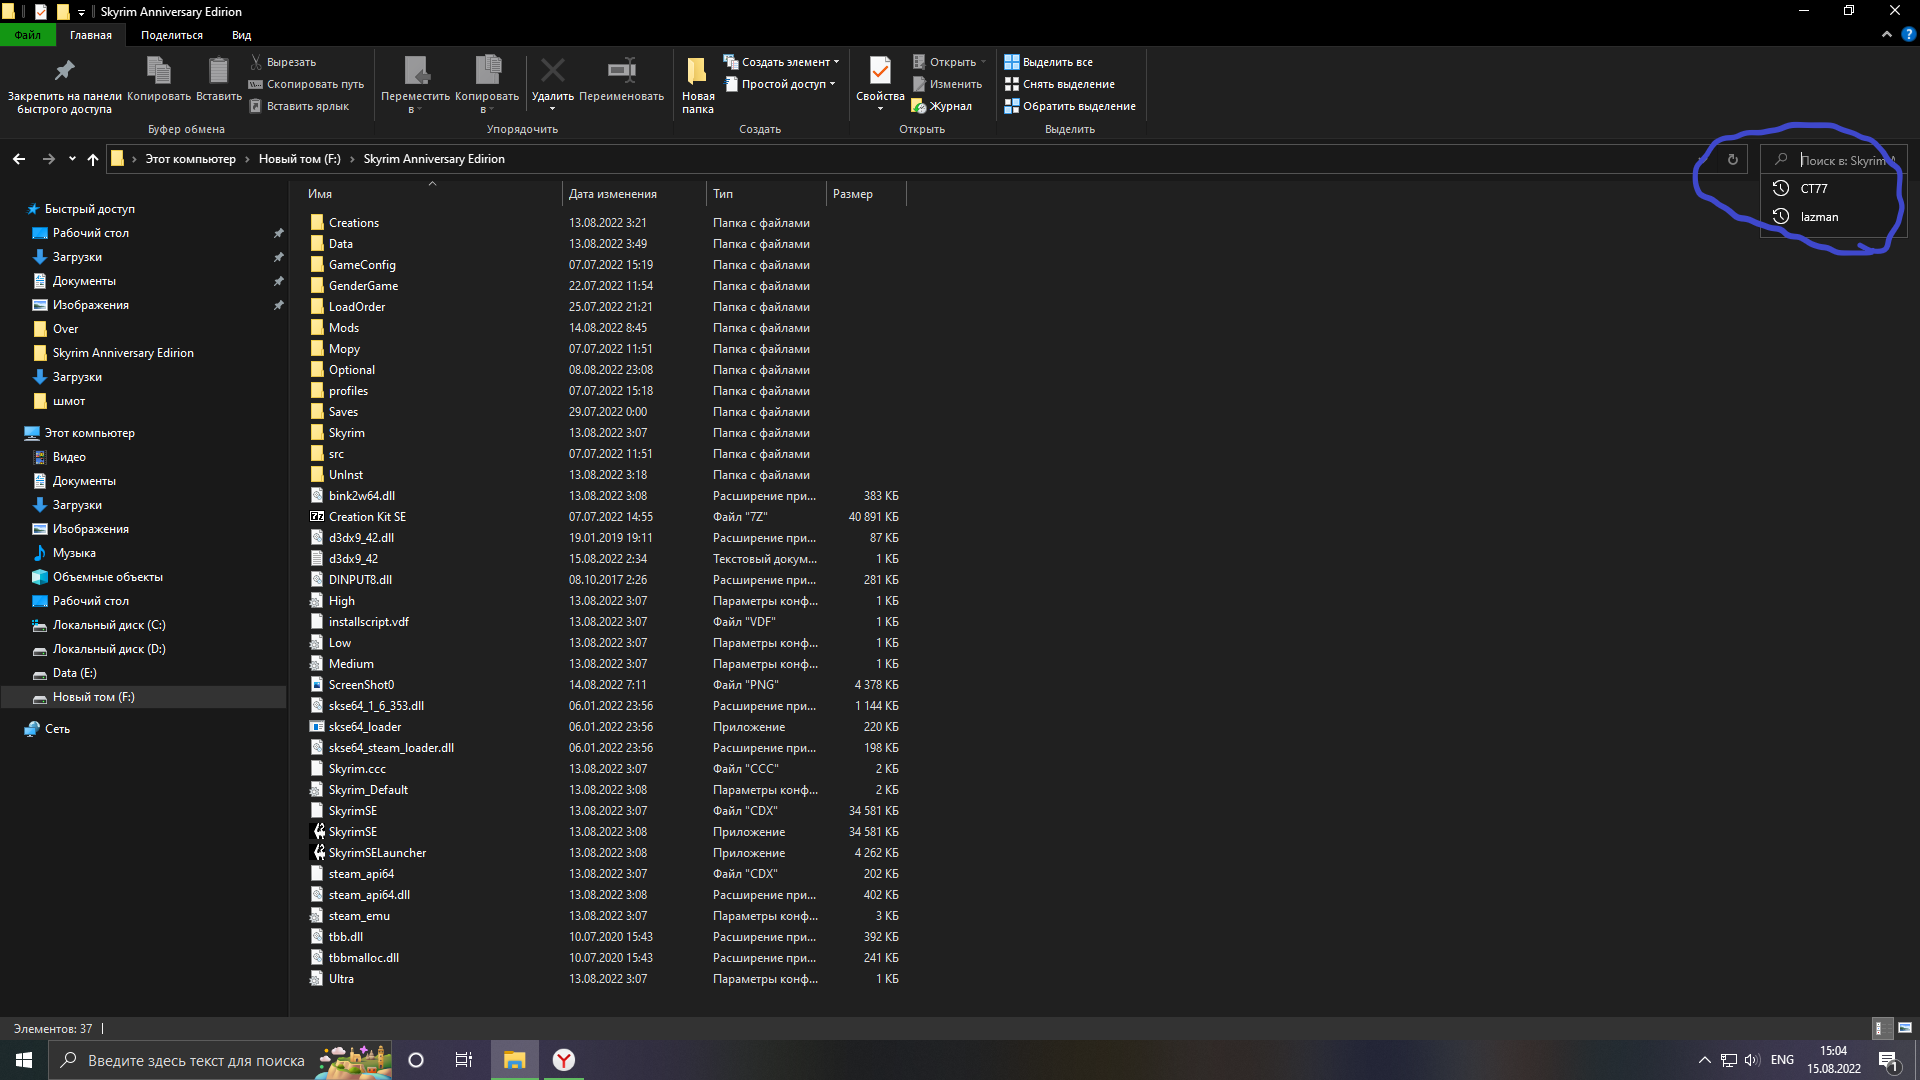Click Invert selection (Обратить выделение)
The image size is (1920, 1080).
pos(1070,106)
